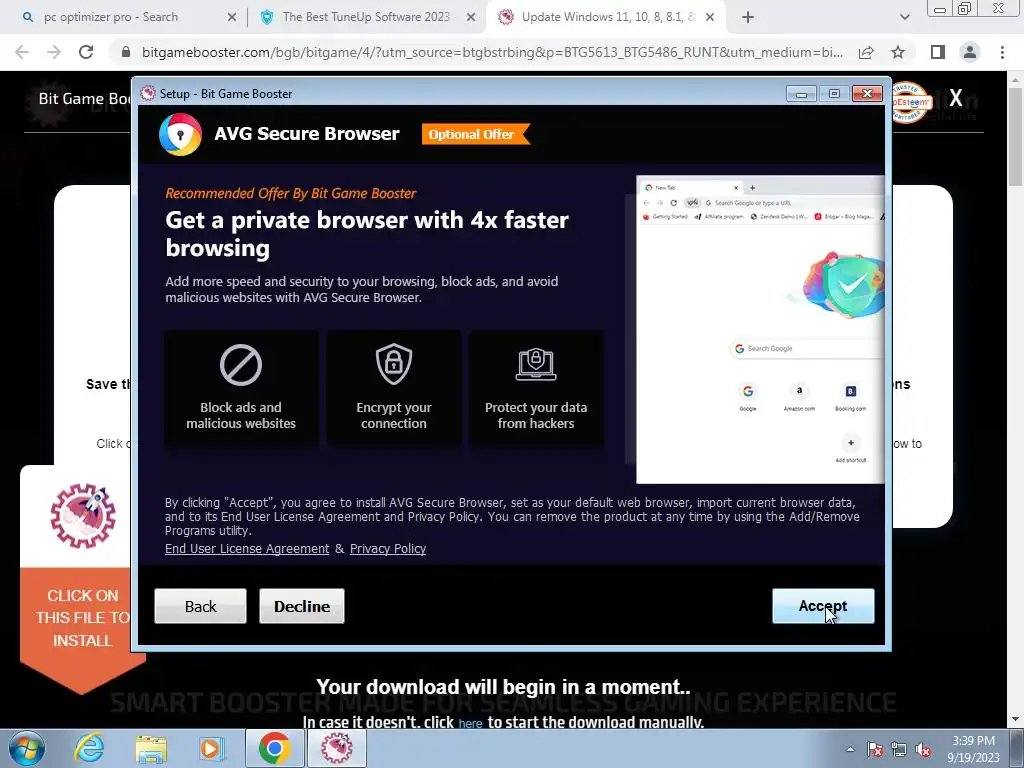Launch Internet Explorer from the taskbar
1024x768 pixels.
click(89, 748)
